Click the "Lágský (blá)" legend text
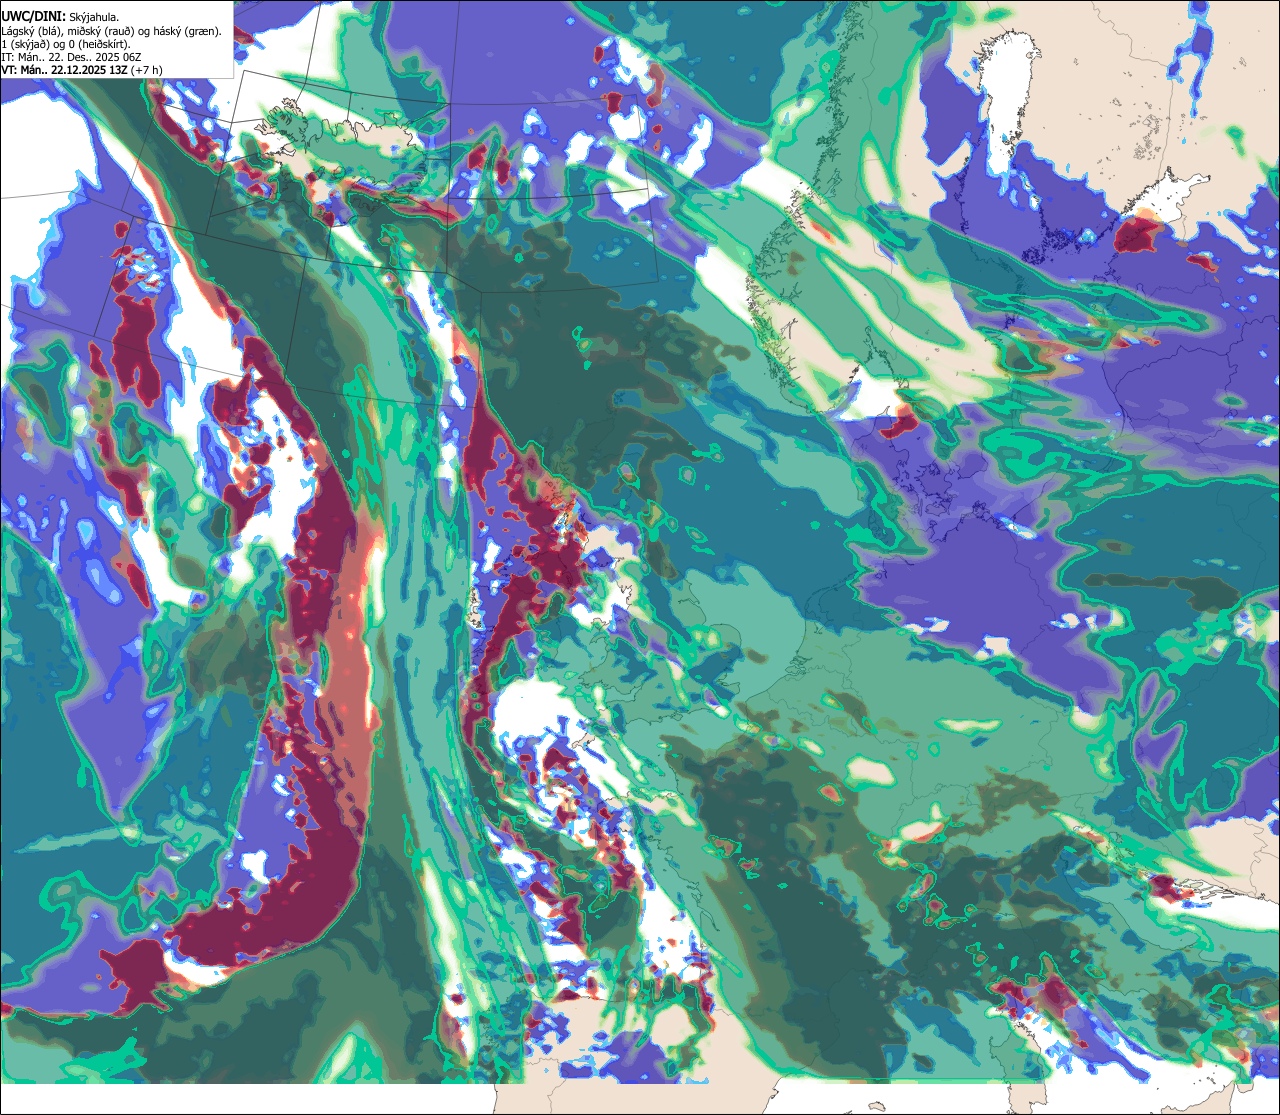This screenshot has width=1280, height=1115. pyautogui.click(x=30, y=31)
